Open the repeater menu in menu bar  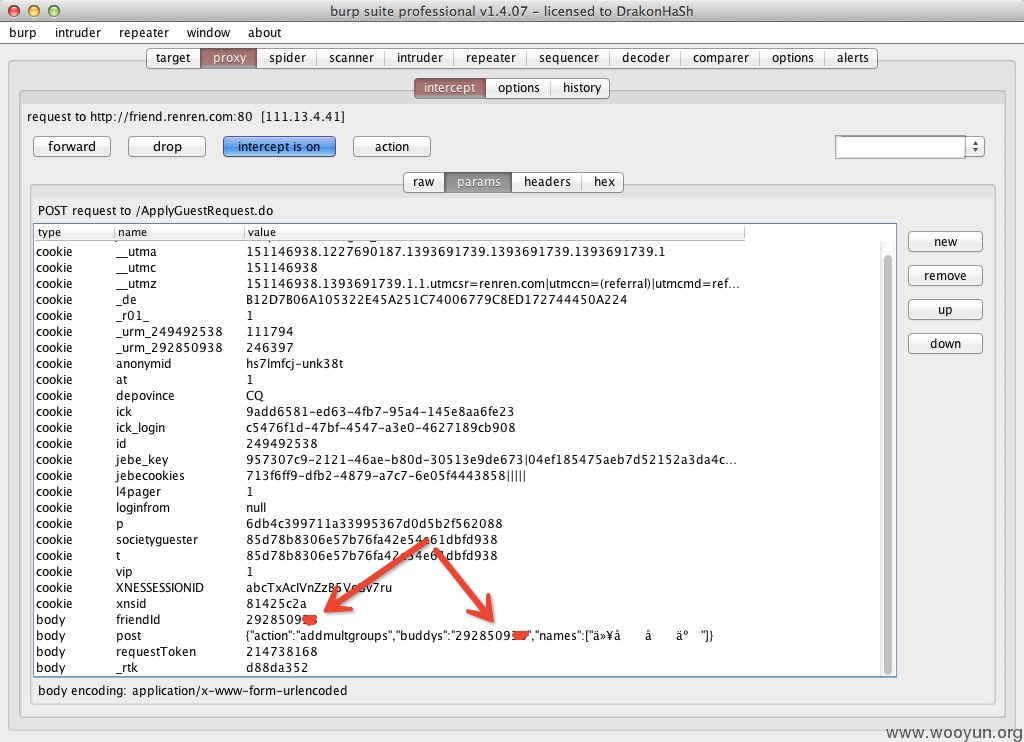click(144, 33)
